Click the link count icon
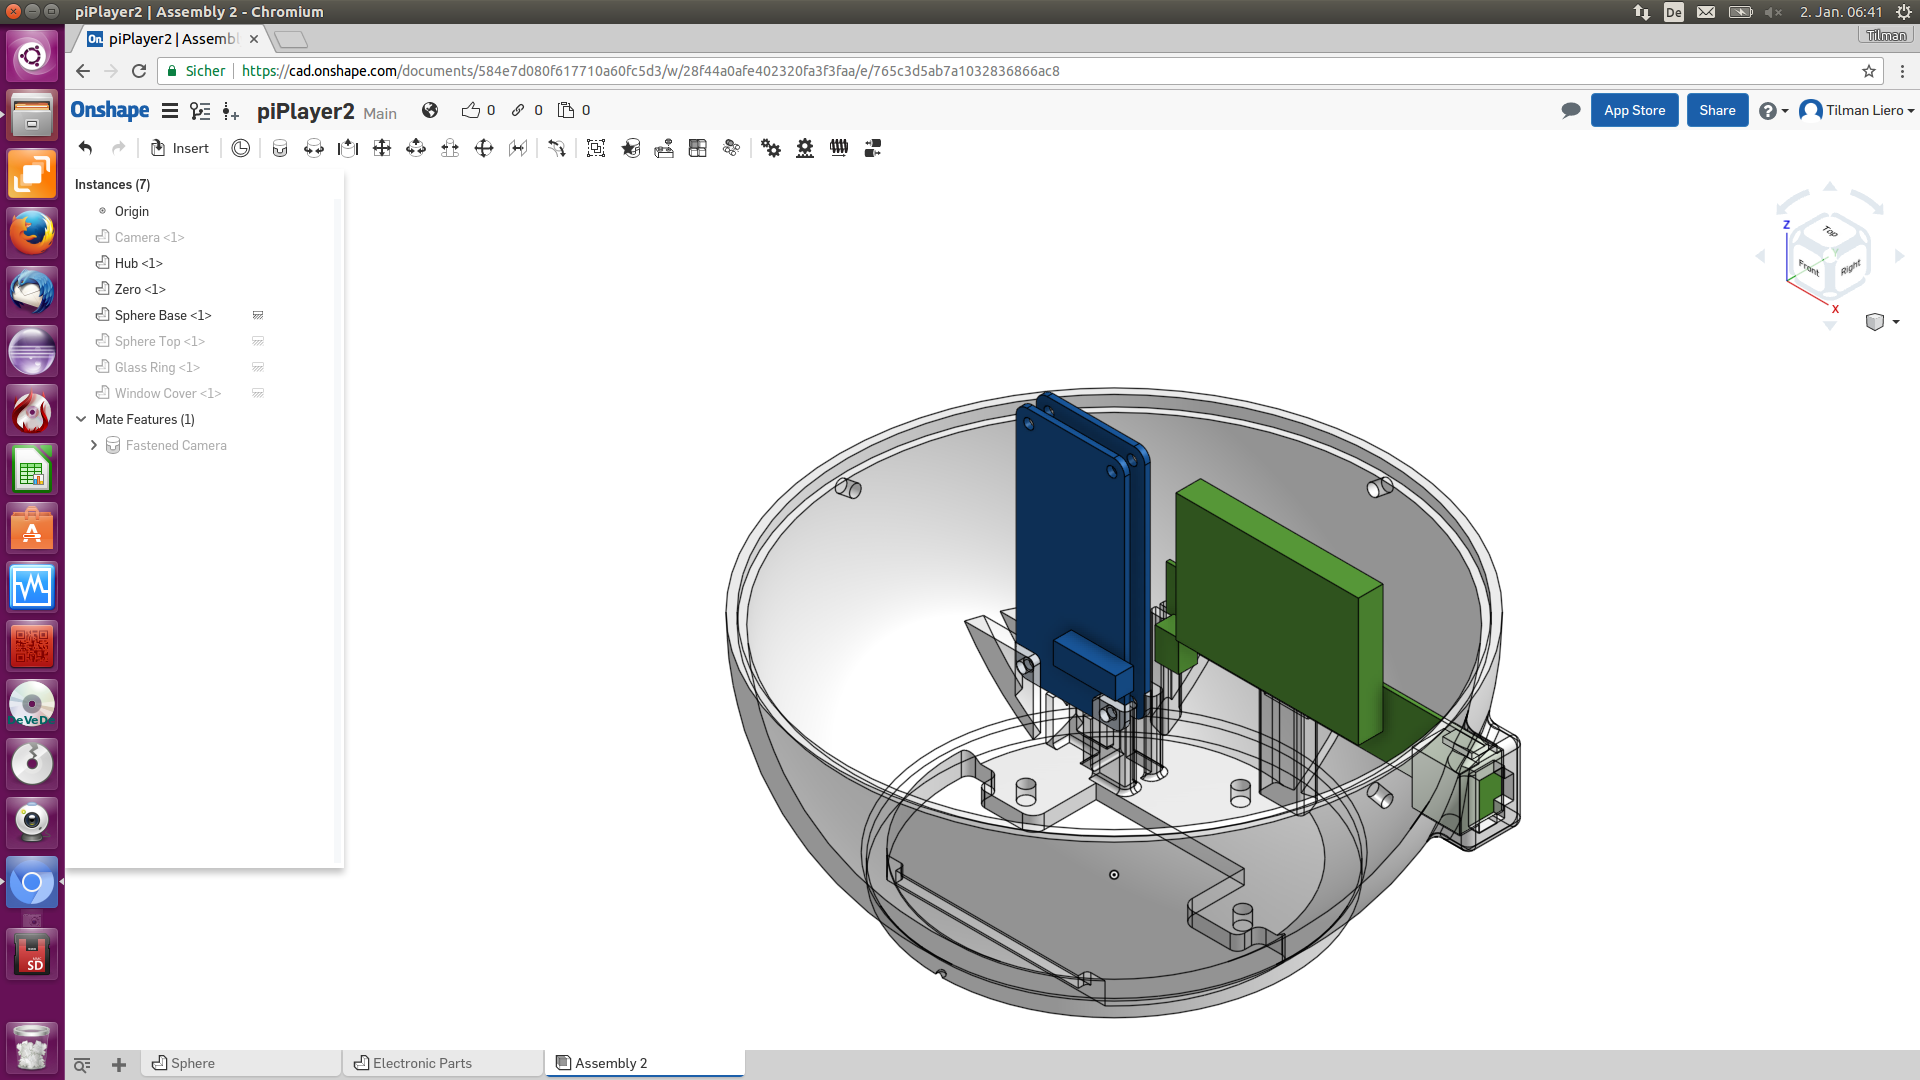Viewport: 1920px width, 1080px height. (x=518, y=110)
